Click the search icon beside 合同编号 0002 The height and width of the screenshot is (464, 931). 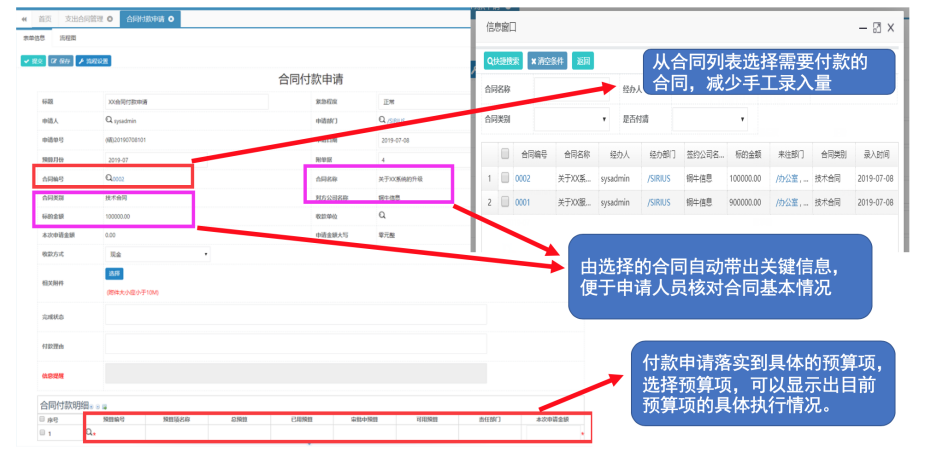[x=109, y=178]
